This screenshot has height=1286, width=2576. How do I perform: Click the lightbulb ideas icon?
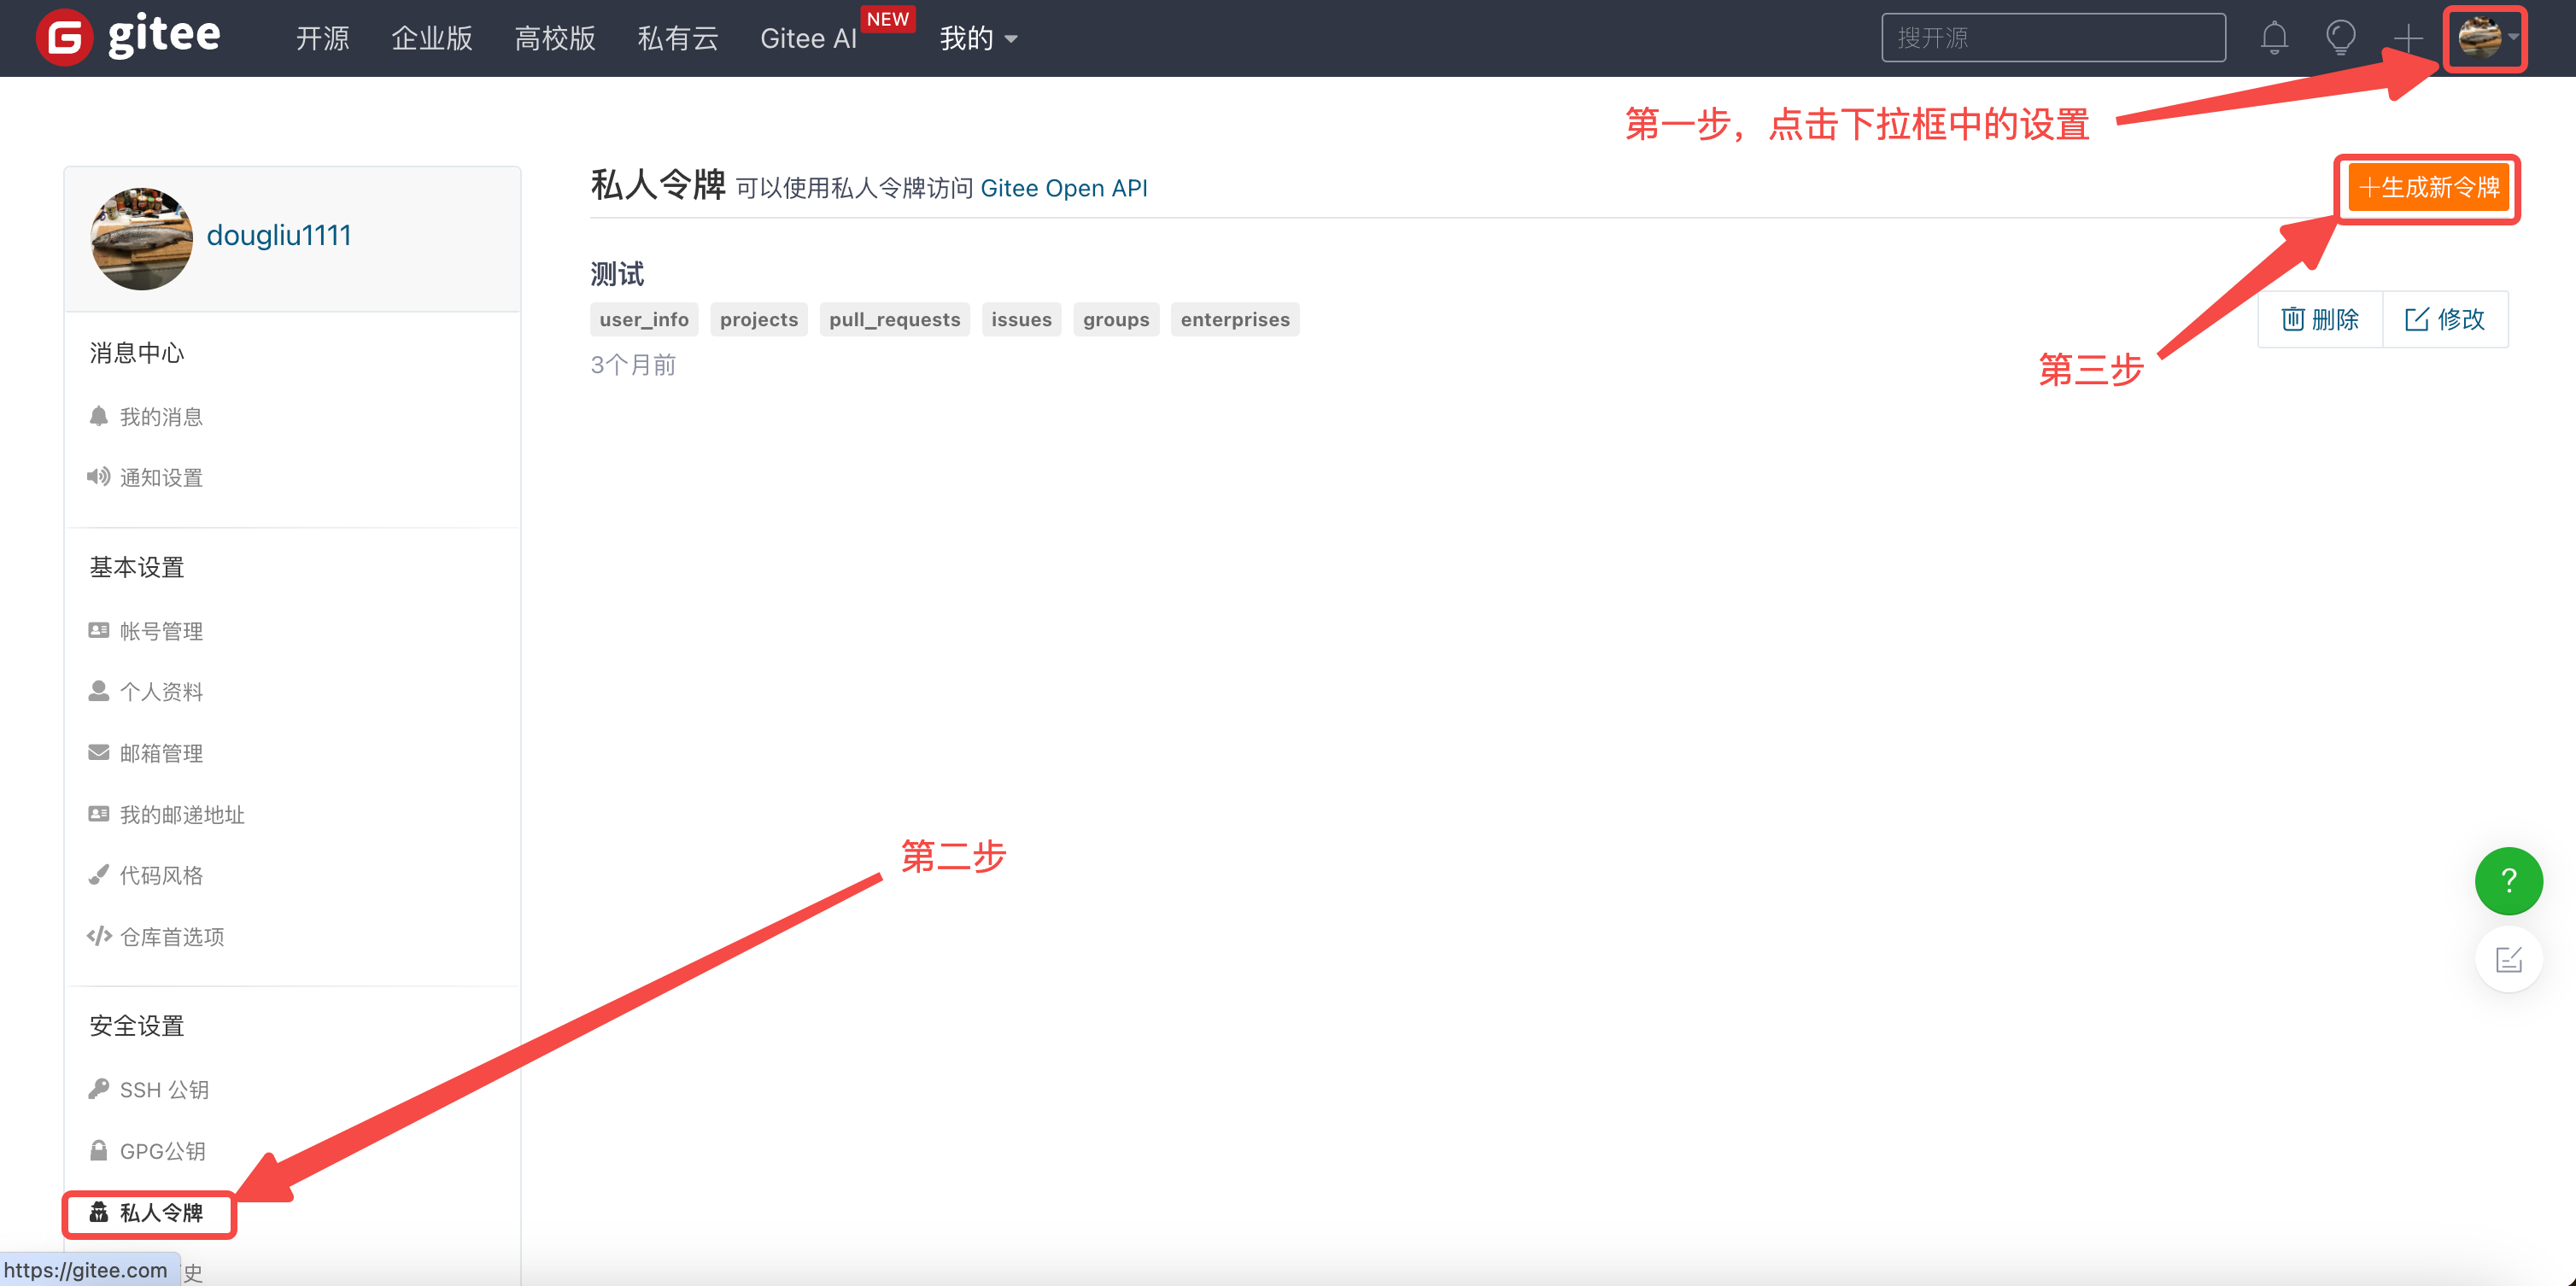(x=2341, y=38)
